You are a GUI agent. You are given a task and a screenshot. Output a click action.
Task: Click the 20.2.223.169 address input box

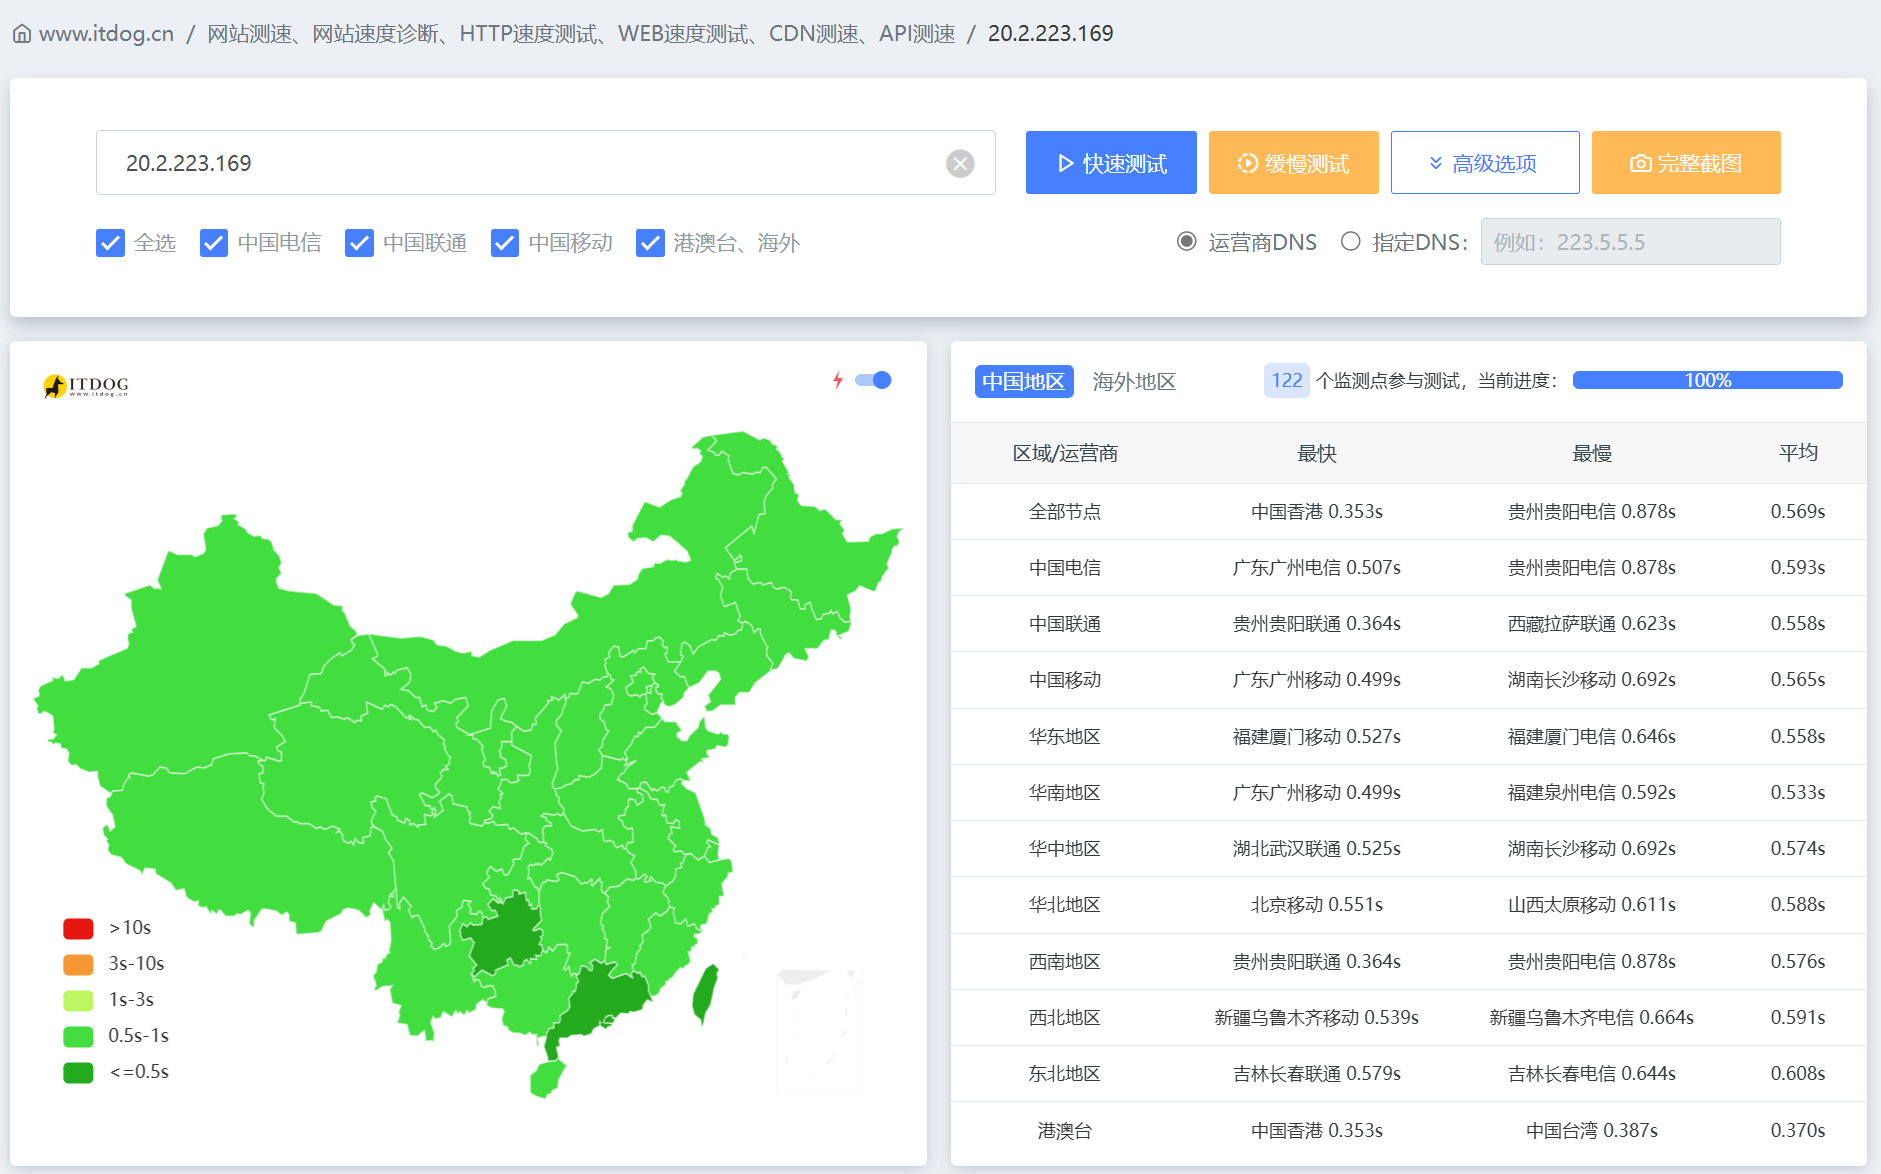coord(546,163)
